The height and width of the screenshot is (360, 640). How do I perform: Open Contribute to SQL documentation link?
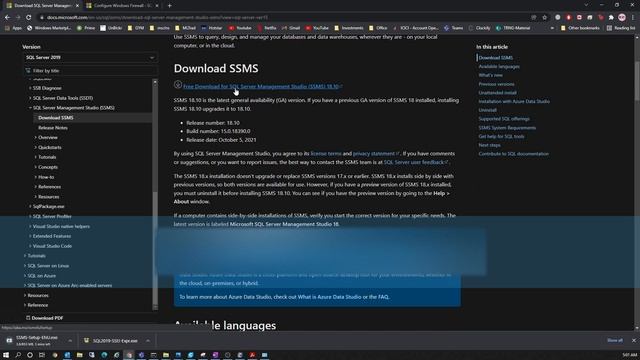(x=513, y=154)
